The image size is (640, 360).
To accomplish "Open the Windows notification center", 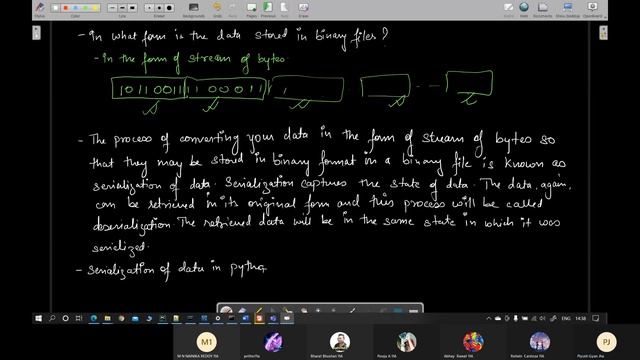I will pos(596,318).
